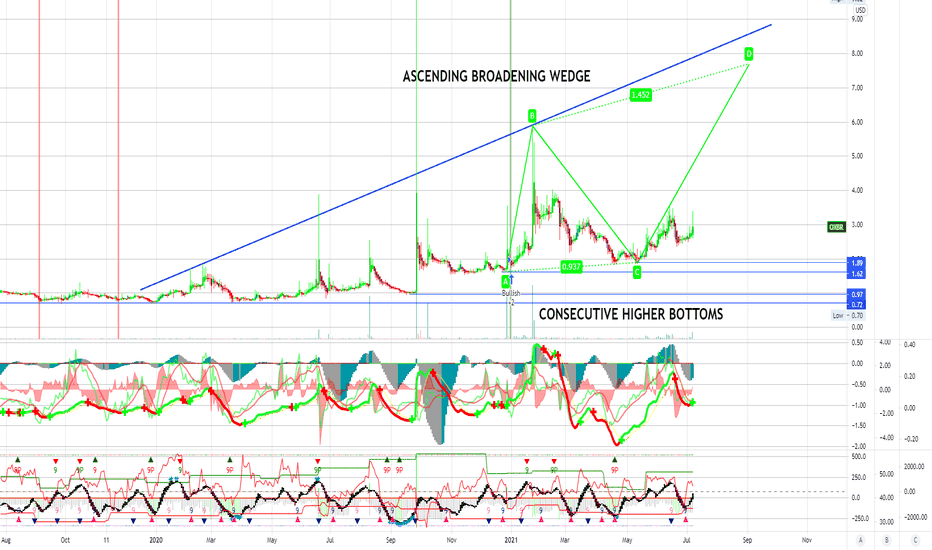932x550 pixels.
Task: Click the green ticker symbol label near 3.00
Action: (x=836, y=227)
